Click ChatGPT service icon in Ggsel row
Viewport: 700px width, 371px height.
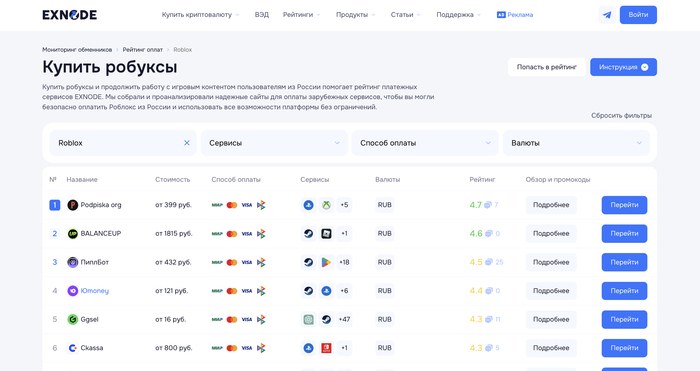(x=308, y=319)
